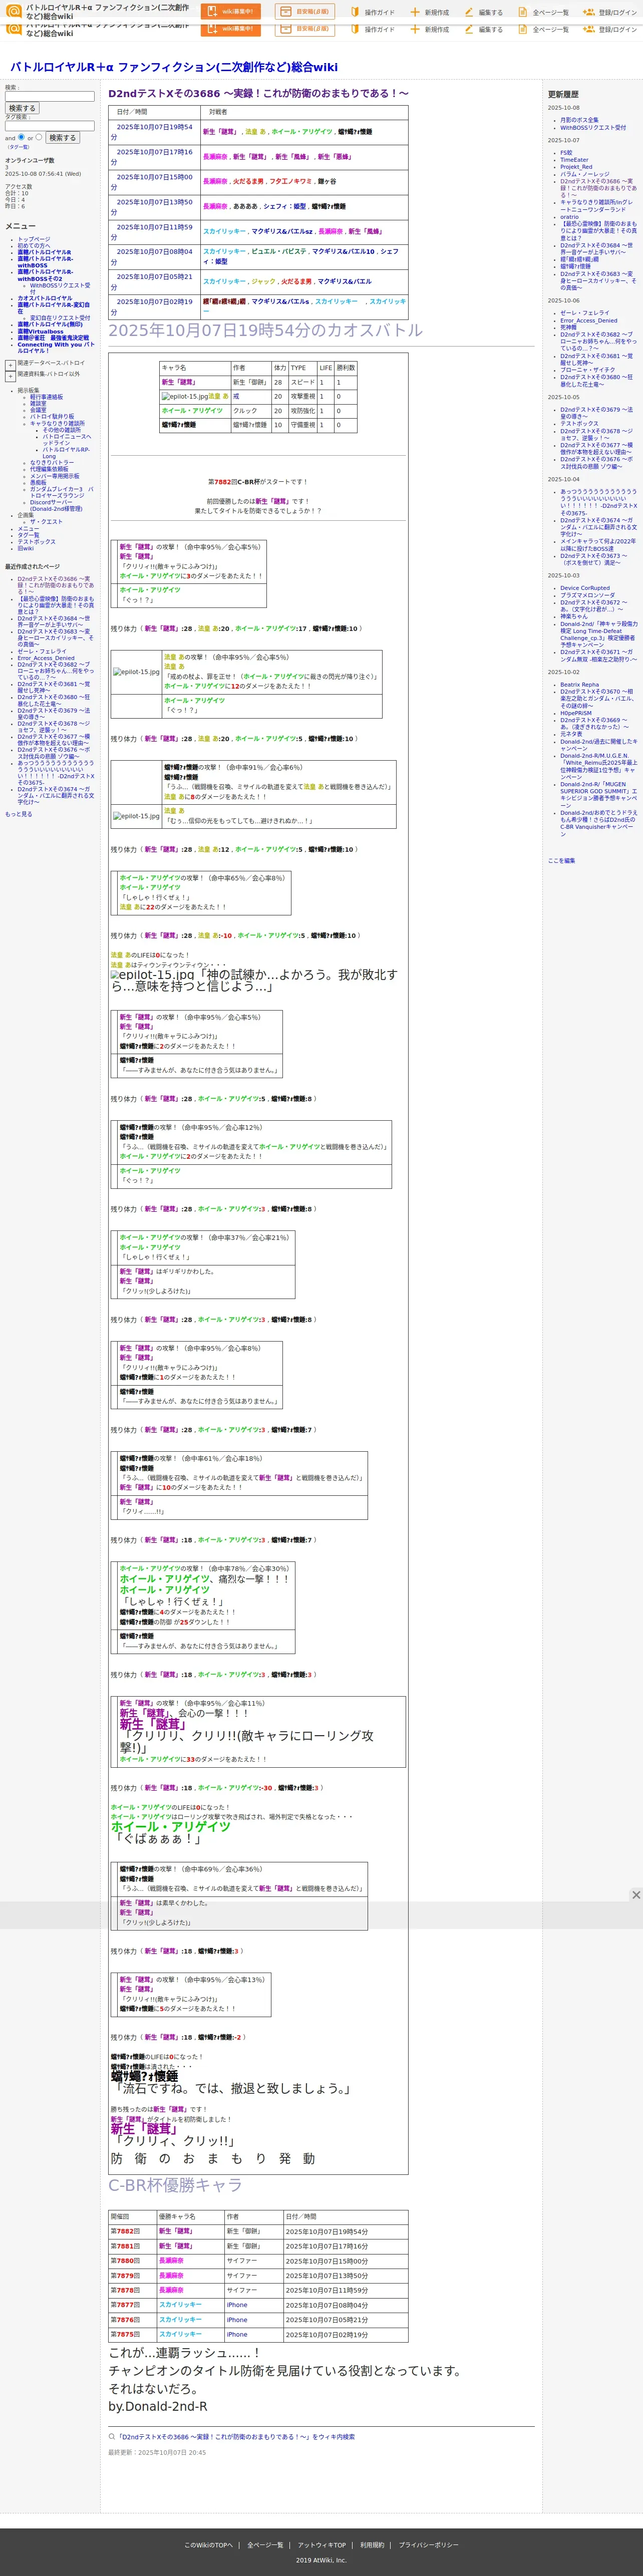Screen dimensions: 643x2576
Task: Click 検索する button next to and/or radios
Action: pos(62,138)
